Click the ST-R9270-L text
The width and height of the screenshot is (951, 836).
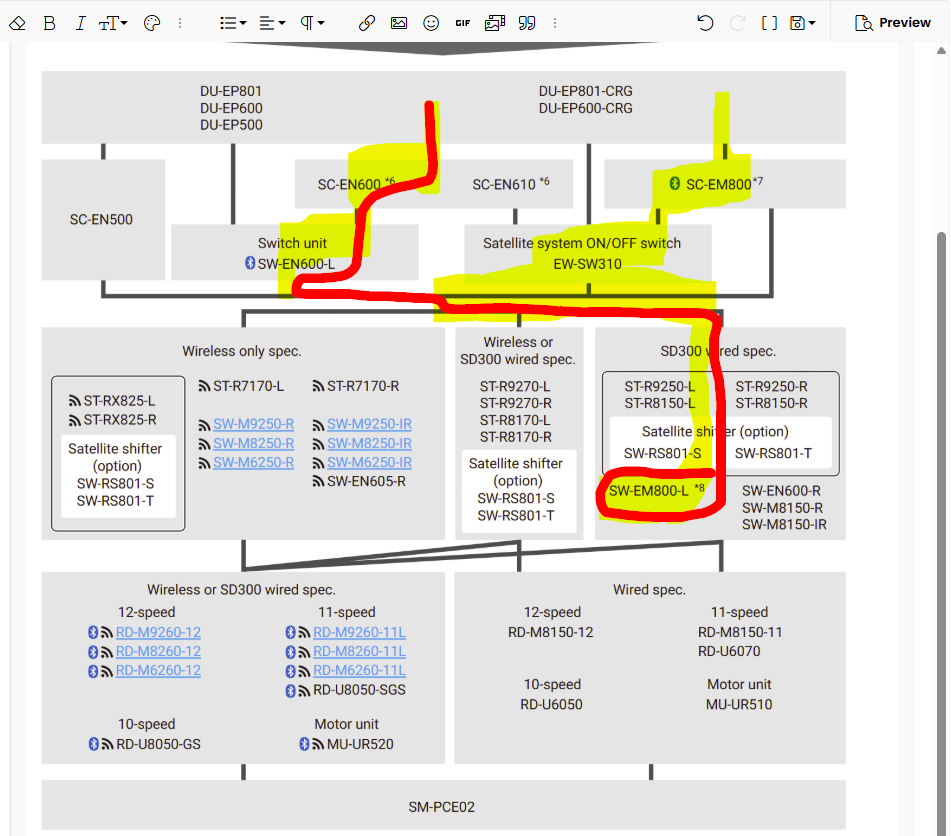pos(515,386)
